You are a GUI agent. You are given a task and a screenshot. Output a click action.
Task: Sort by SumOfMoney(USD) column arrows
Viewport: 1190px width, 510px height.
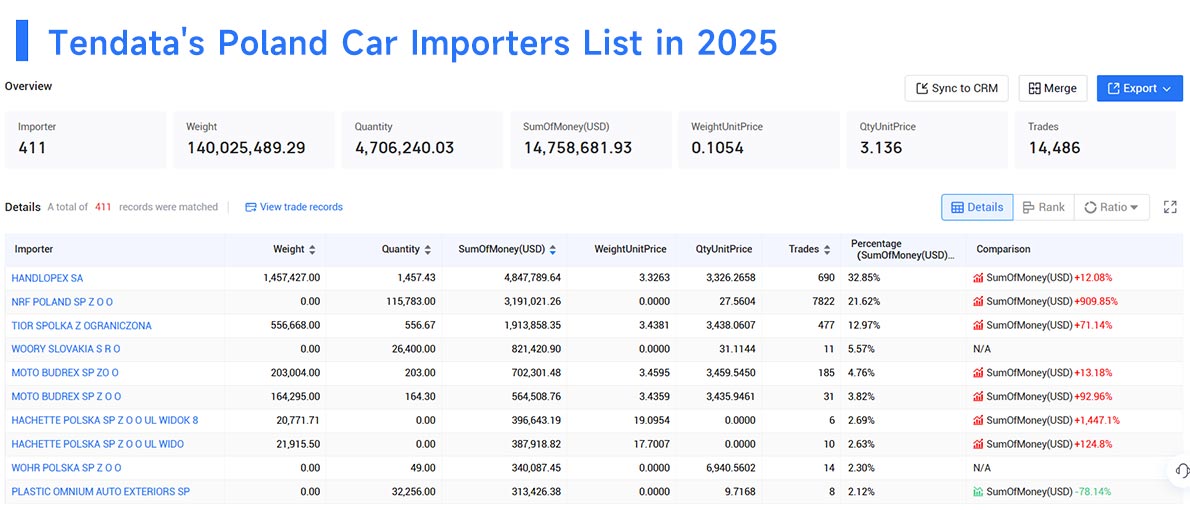552,249
